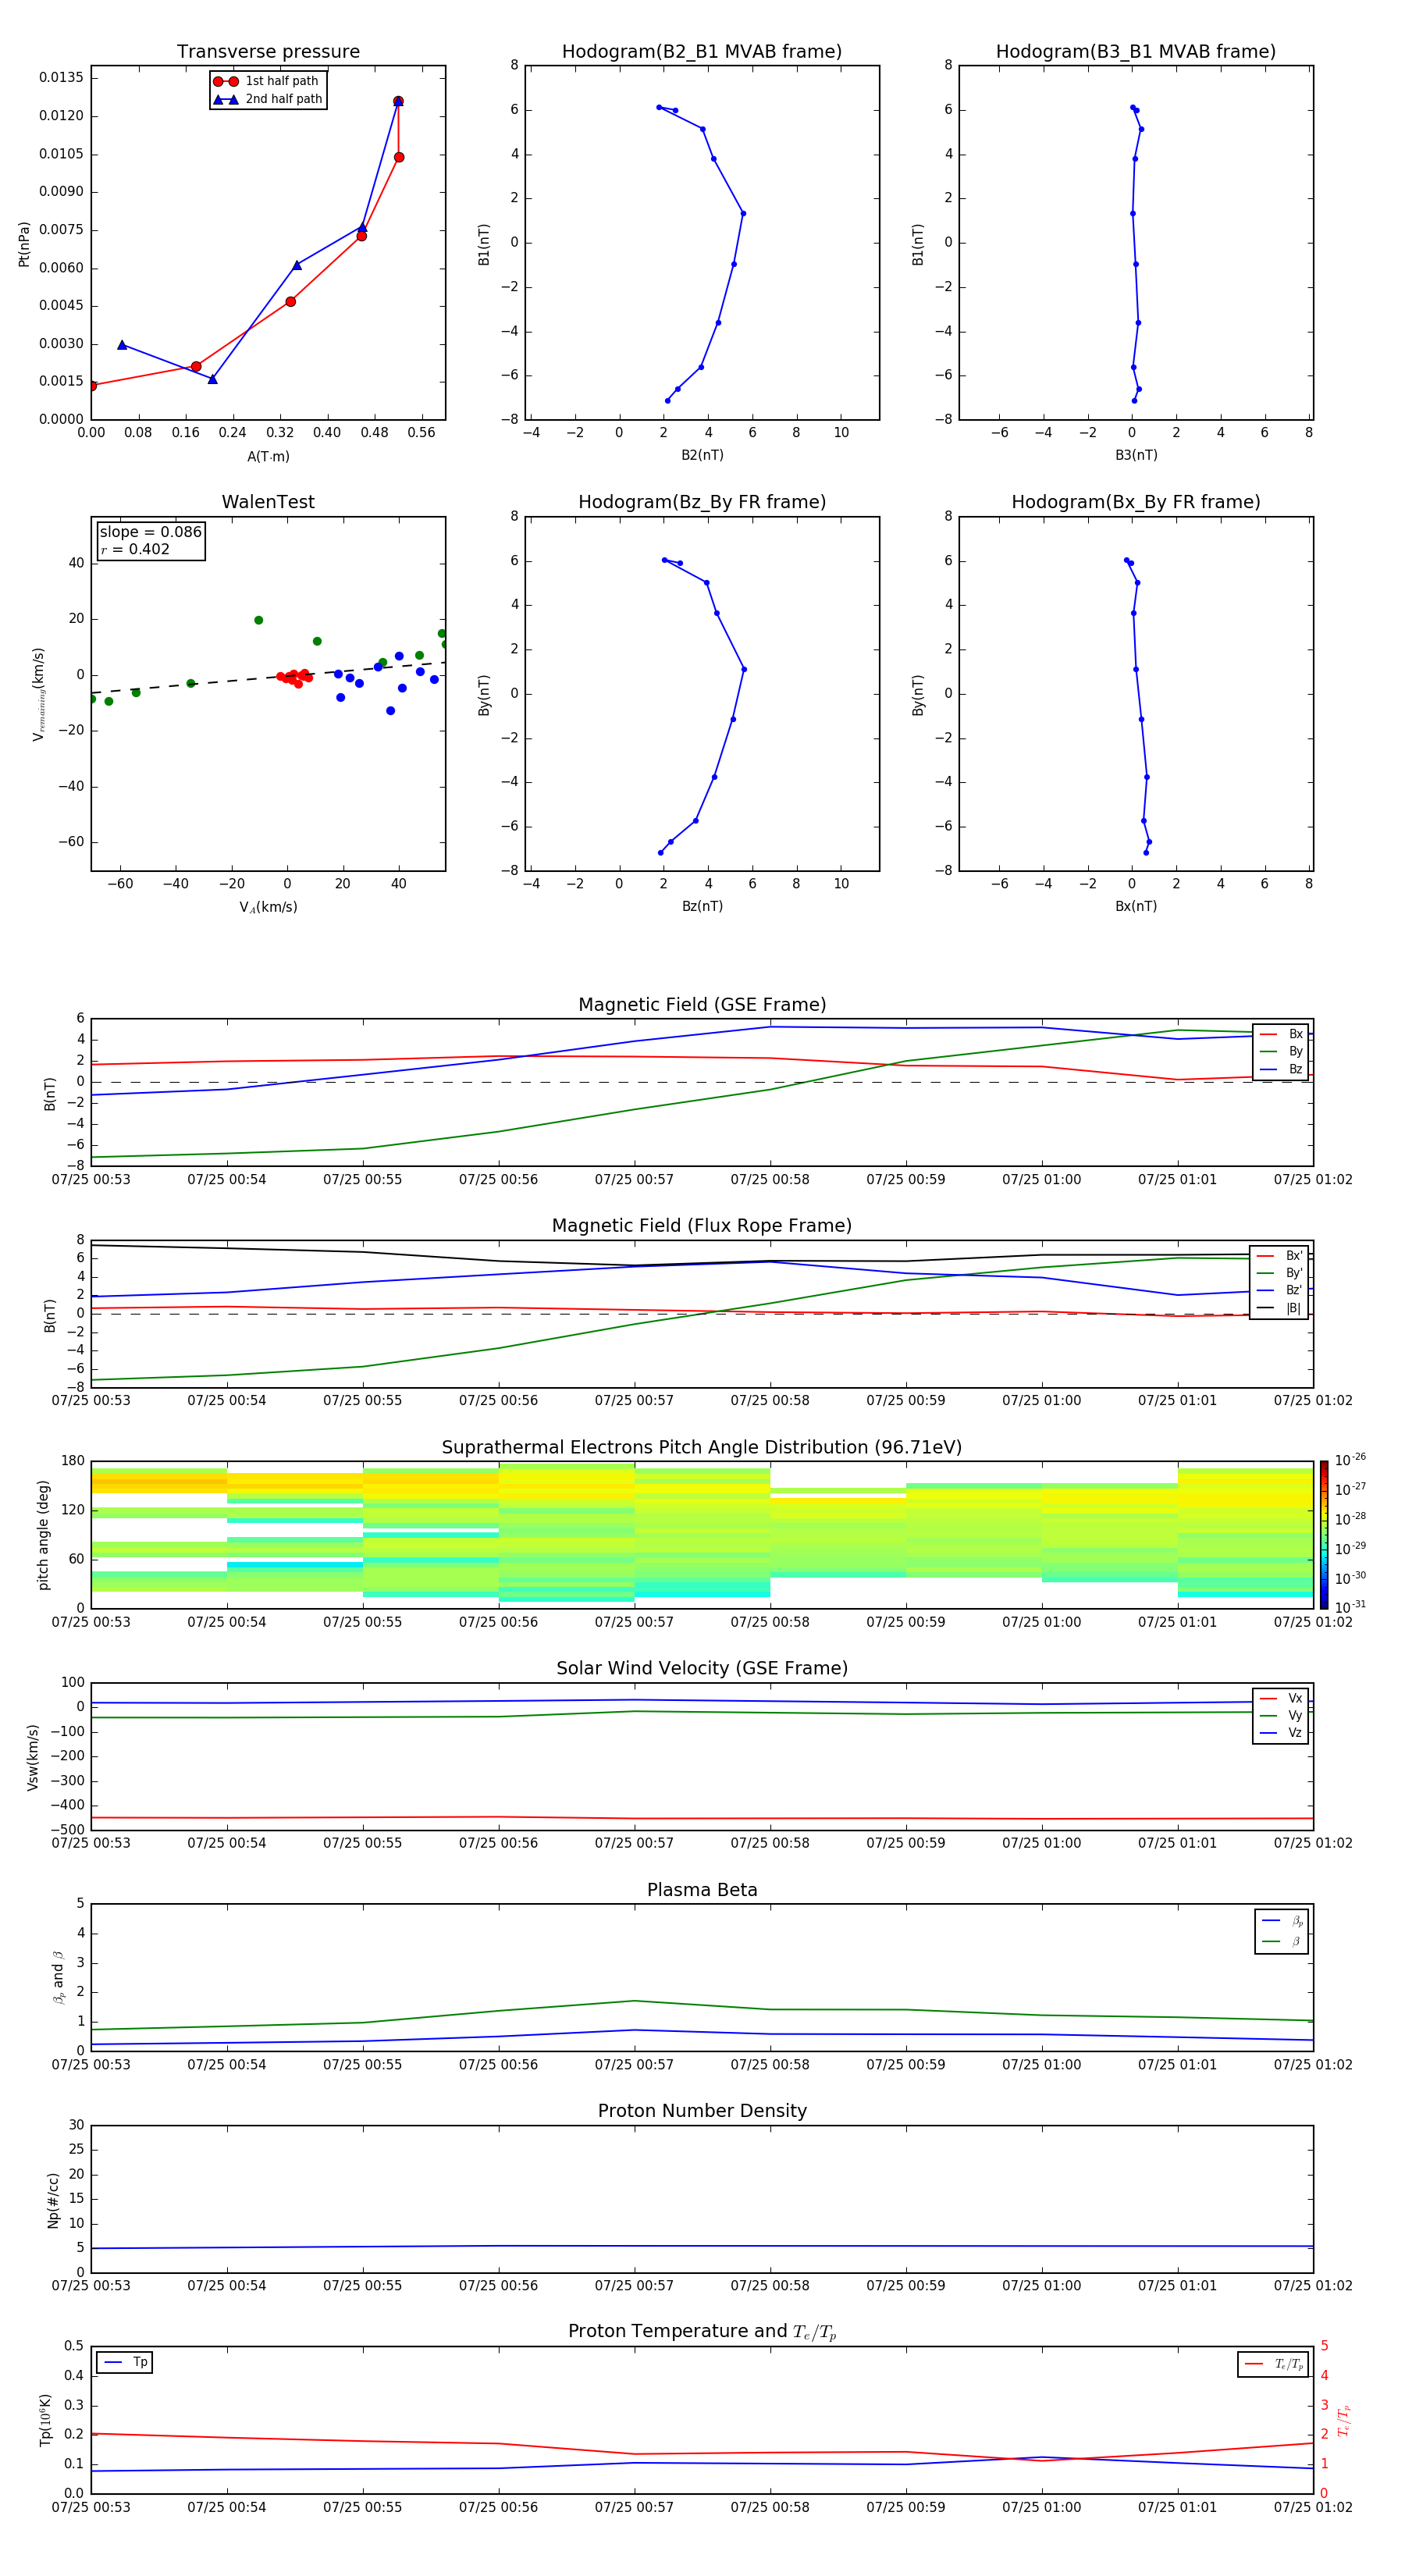Click the "B2(nT)" x-axis label
This screenshot has width=1405, height=2576.
click(x=702, y=455)
